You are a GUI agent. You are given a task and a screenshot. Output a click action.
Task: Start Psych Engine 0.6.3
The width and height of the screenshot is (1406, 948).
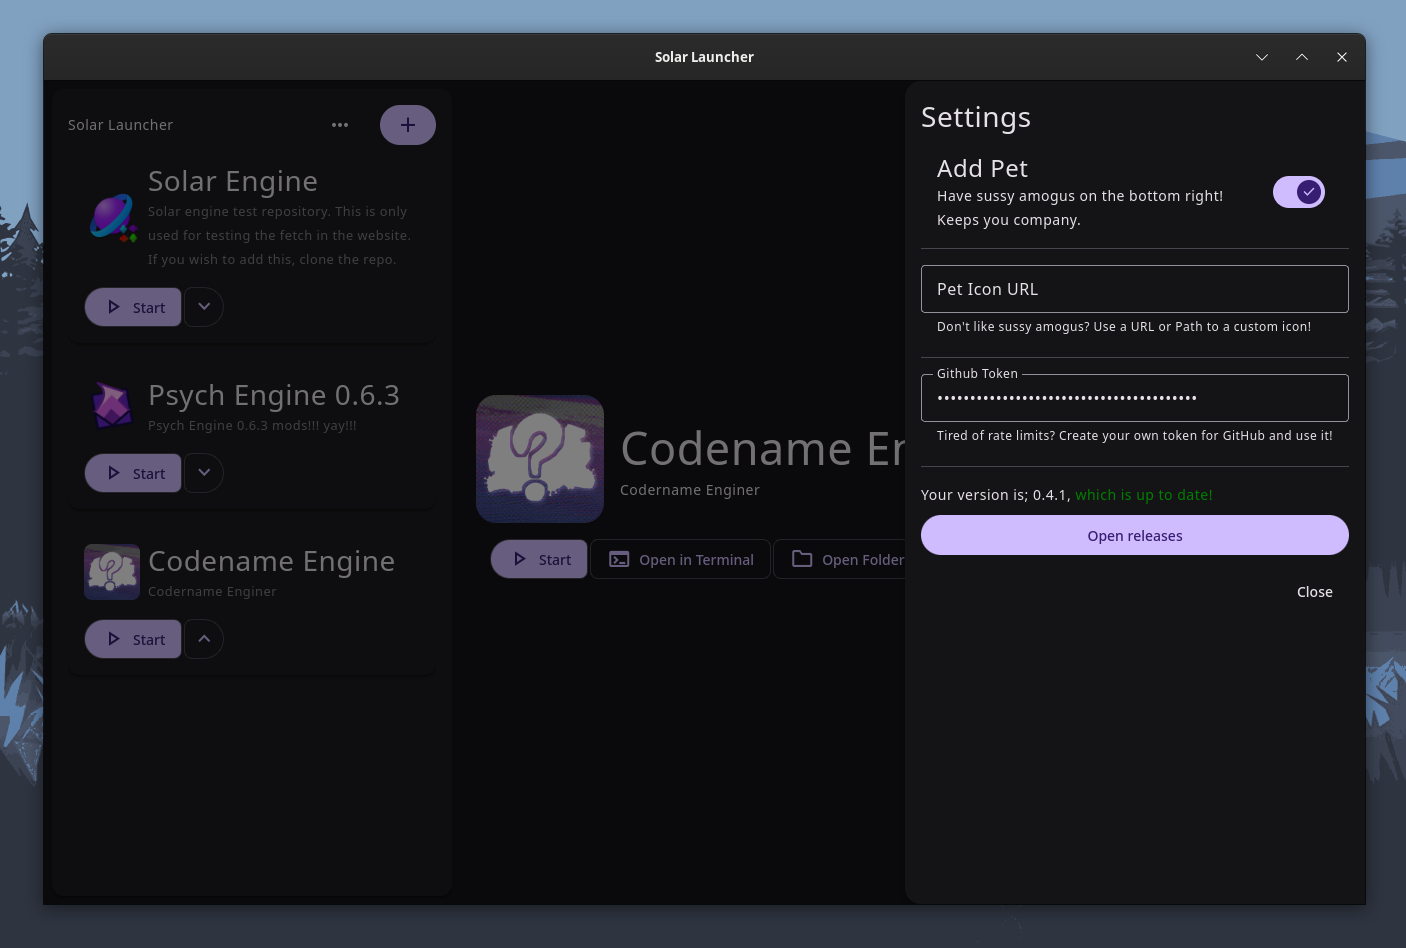(133, 473)
